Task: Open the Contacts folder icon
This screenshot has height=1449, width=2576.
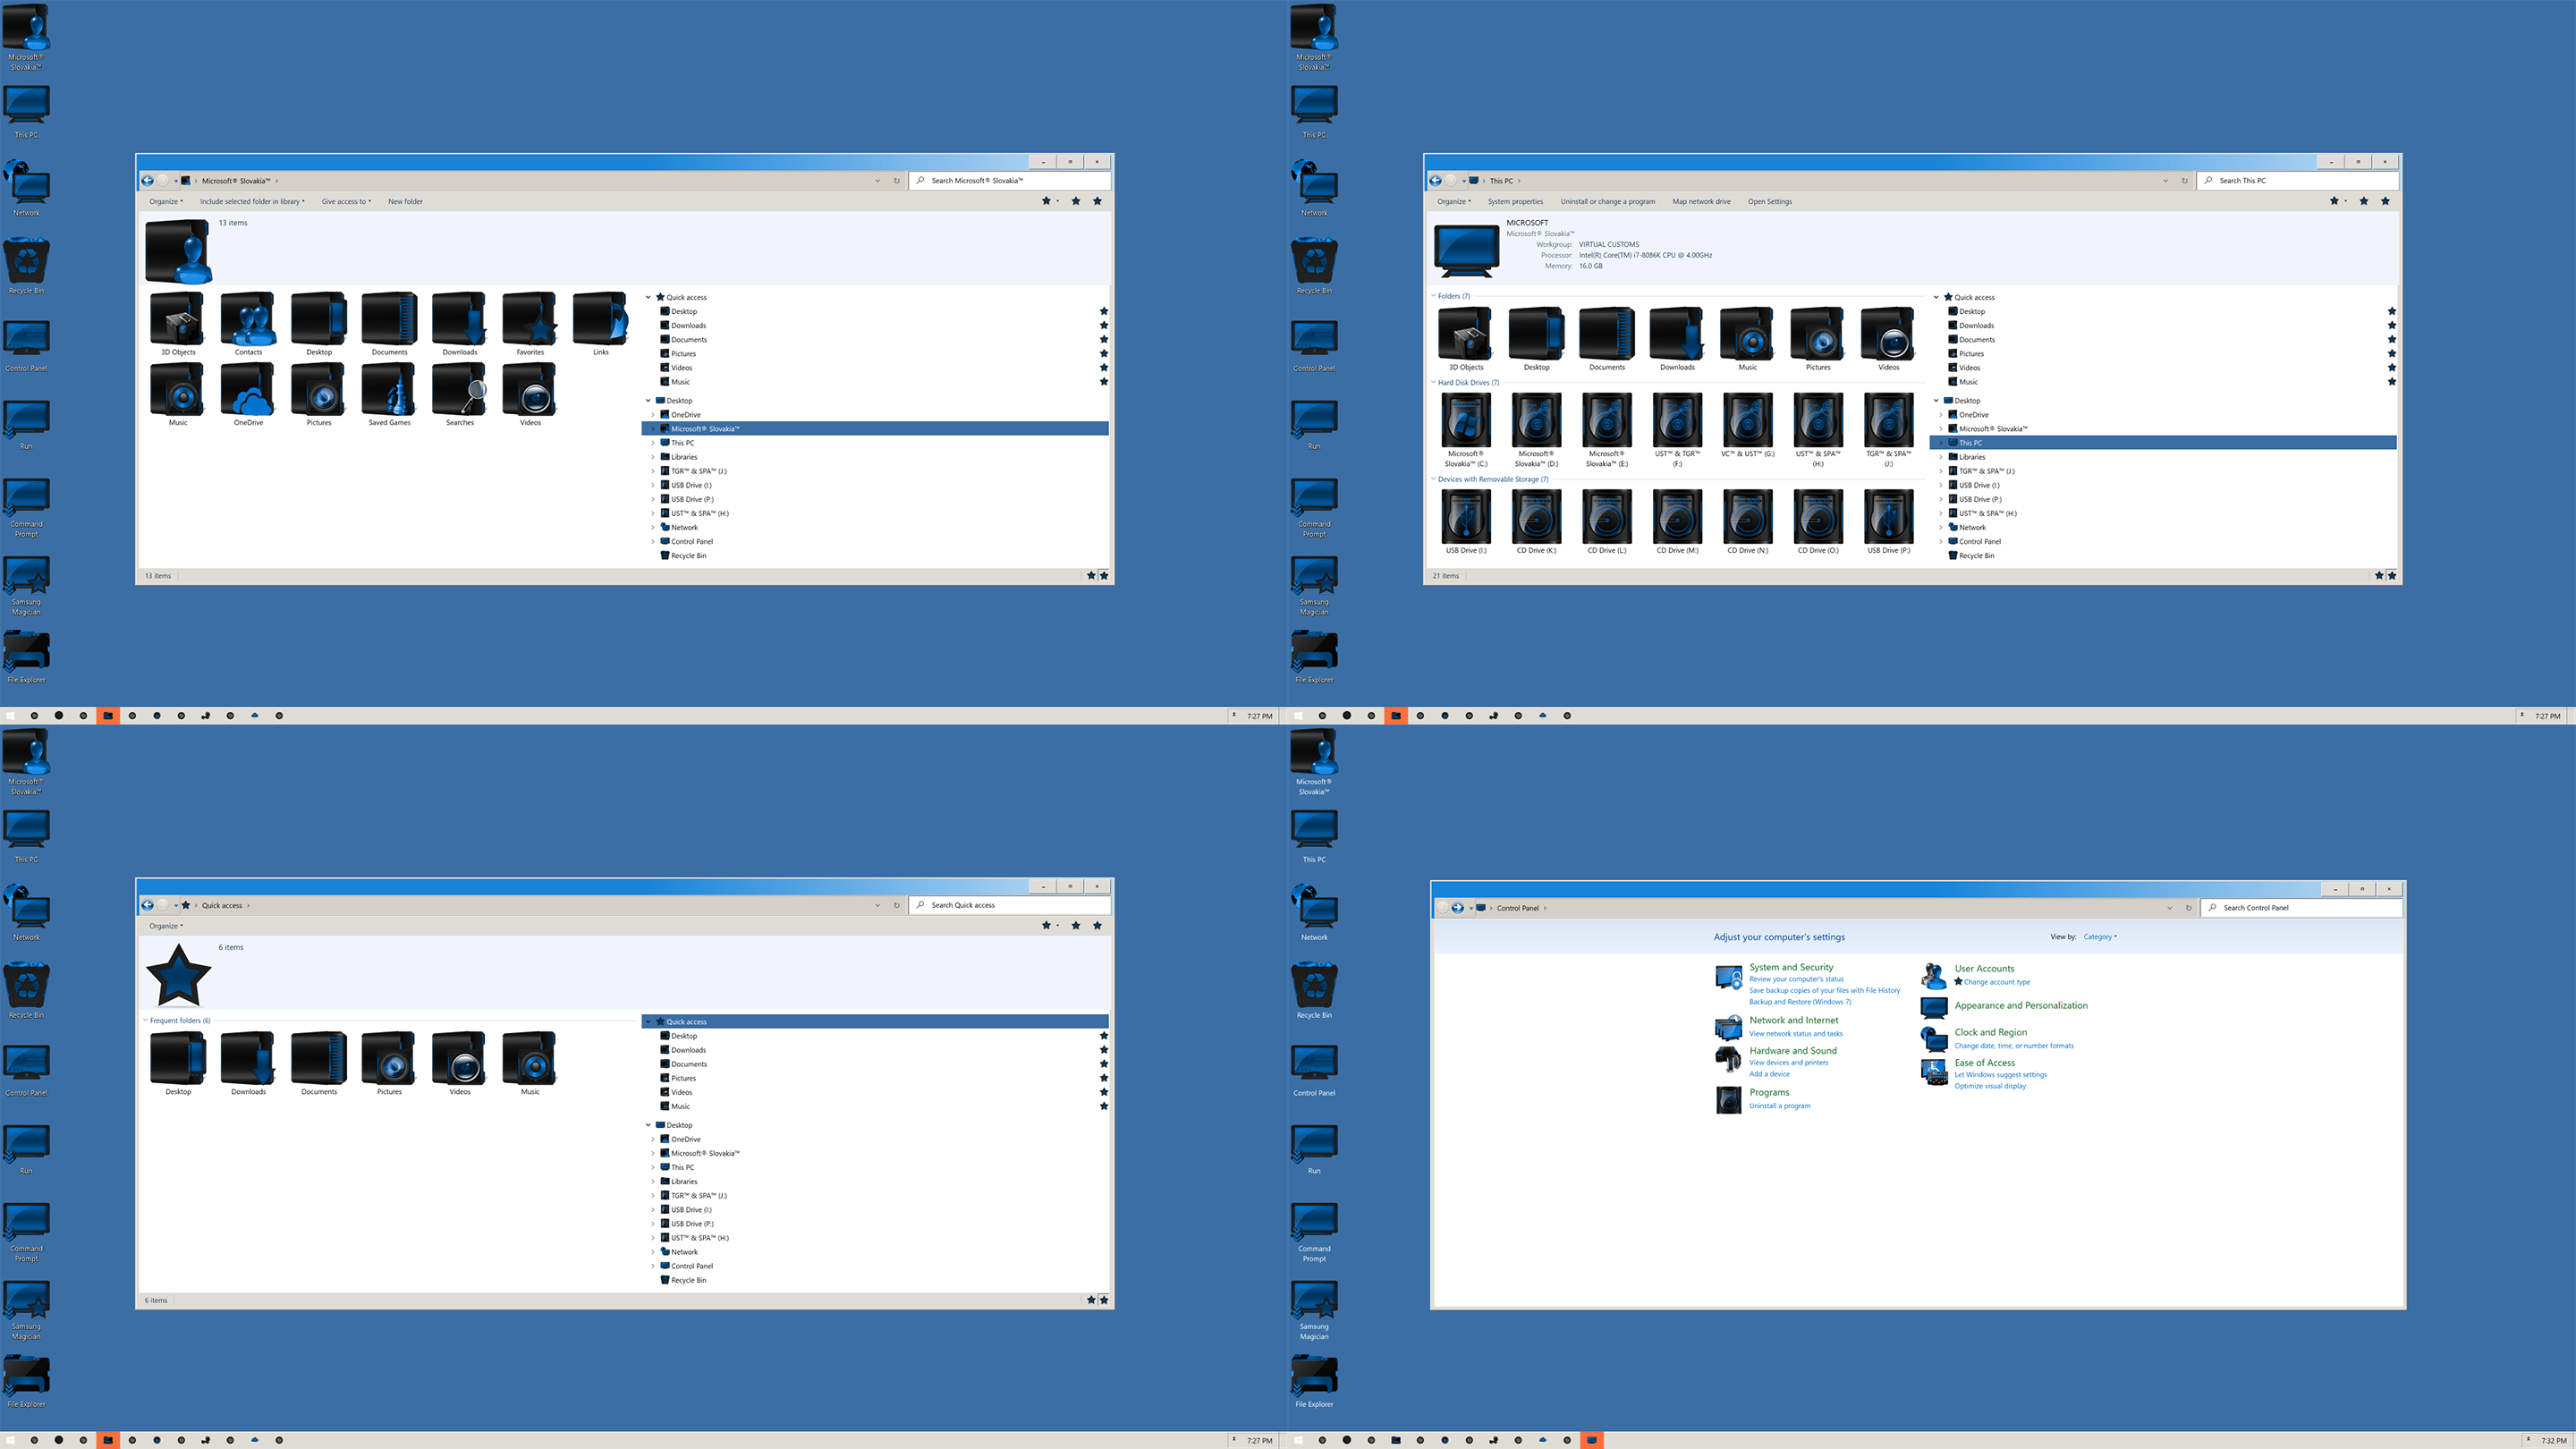Action: (248, 320)
